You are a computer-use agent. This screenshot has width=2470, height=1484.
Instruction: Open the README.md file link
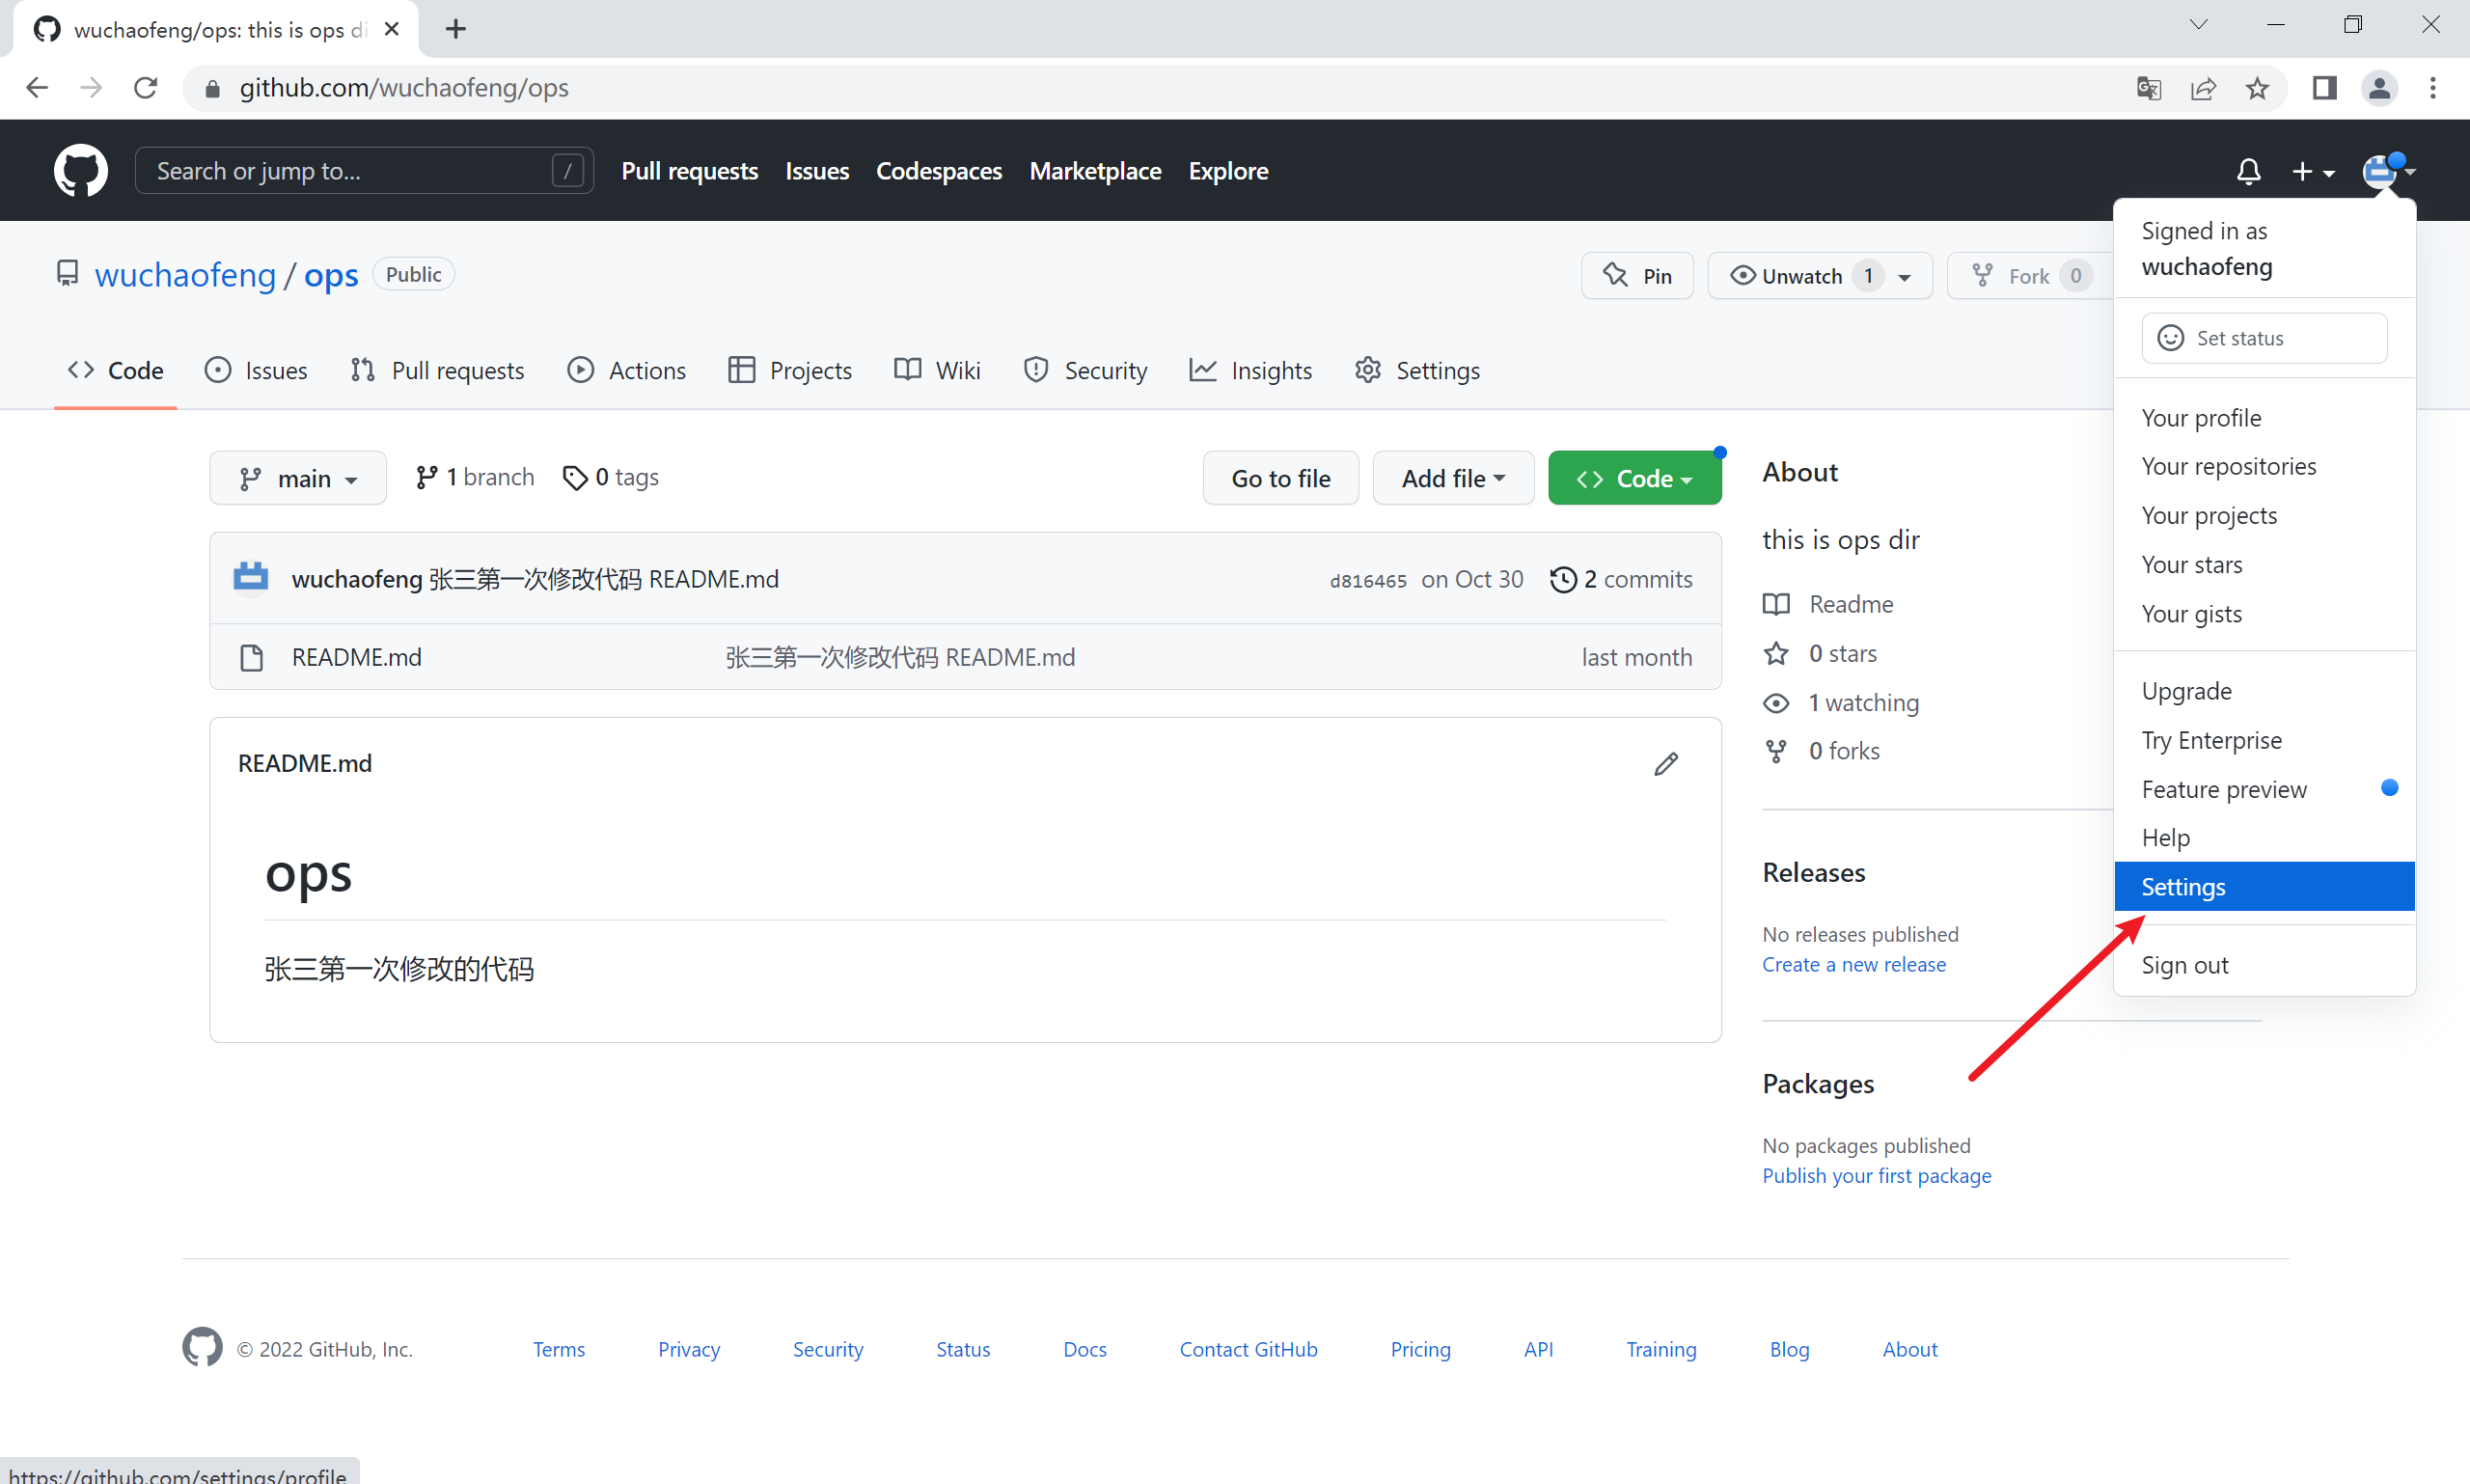[356, 658]
